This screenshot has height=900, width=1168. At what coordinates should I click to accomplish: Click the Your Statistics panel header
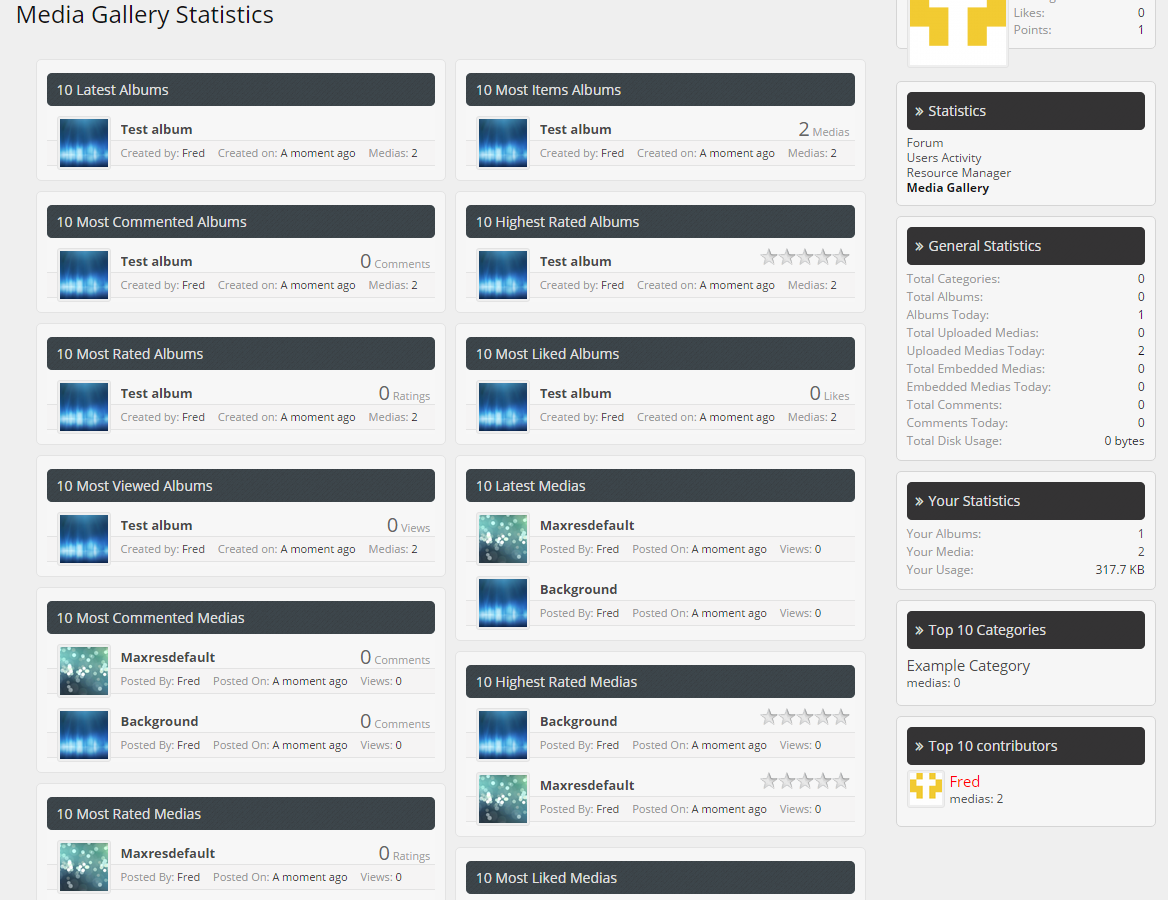pyautogui.click(x=1026, y=501)
